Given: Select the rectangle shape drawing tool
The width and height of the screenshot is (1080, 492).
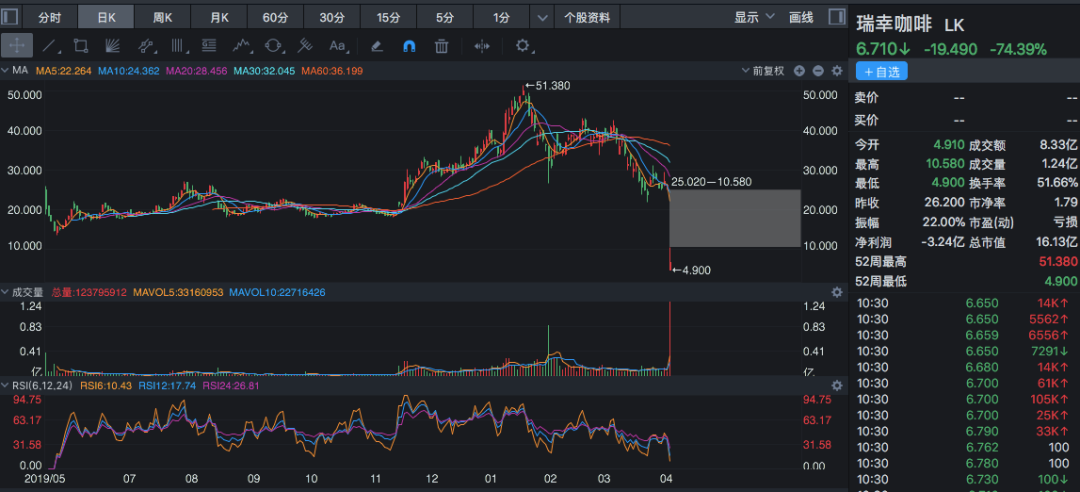Looking at the screenshot, I should click(x=81, y=46).
